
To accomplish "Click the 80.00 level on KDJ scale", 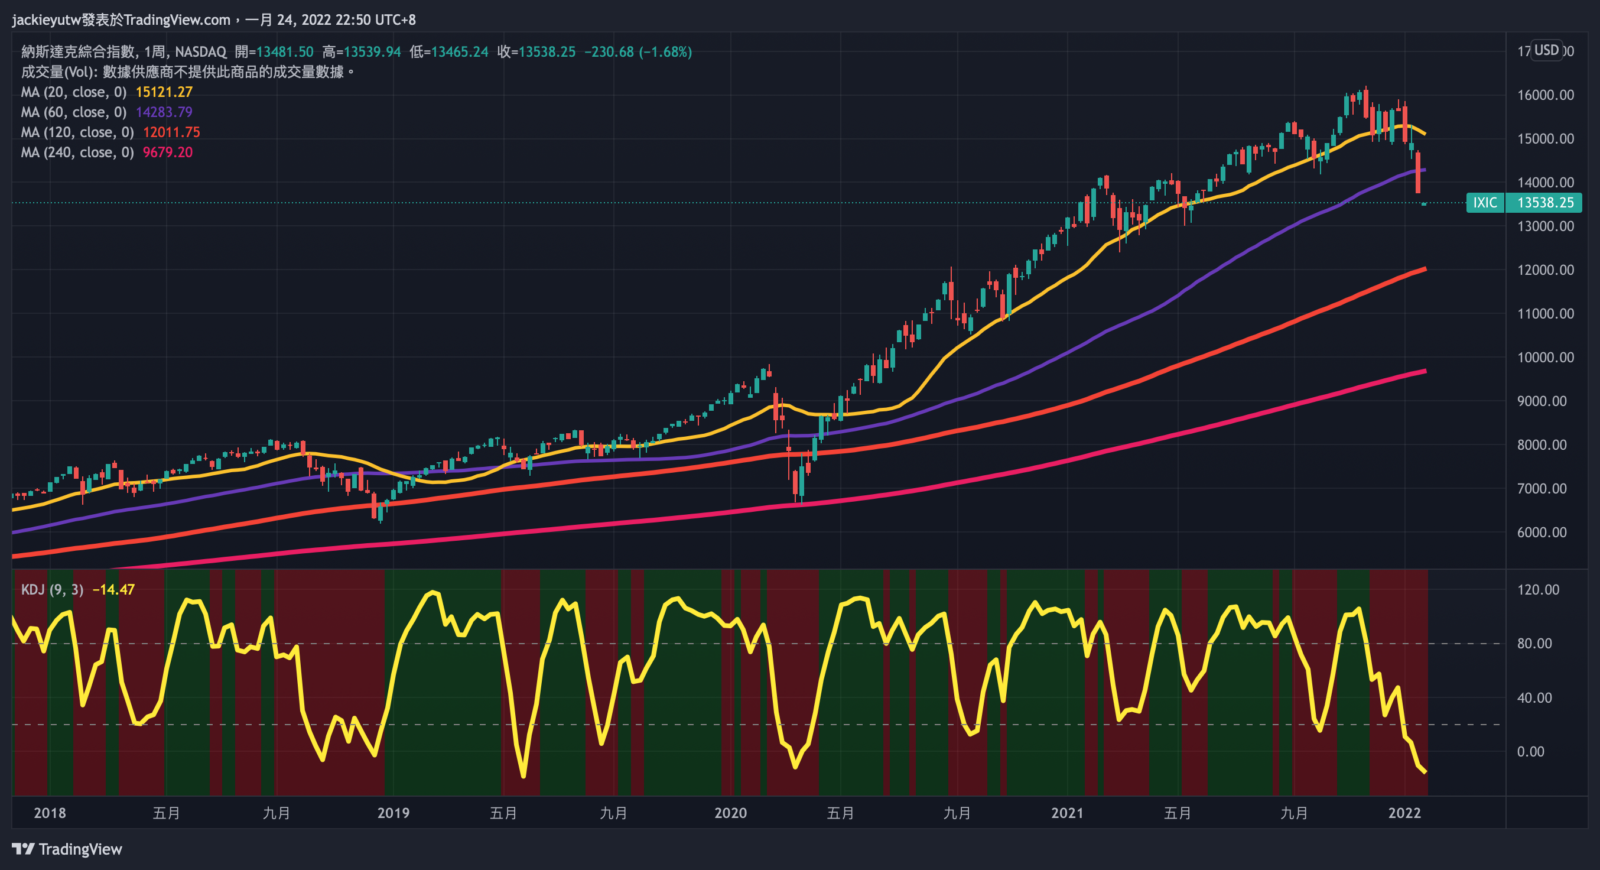I will coord(1534,644).
